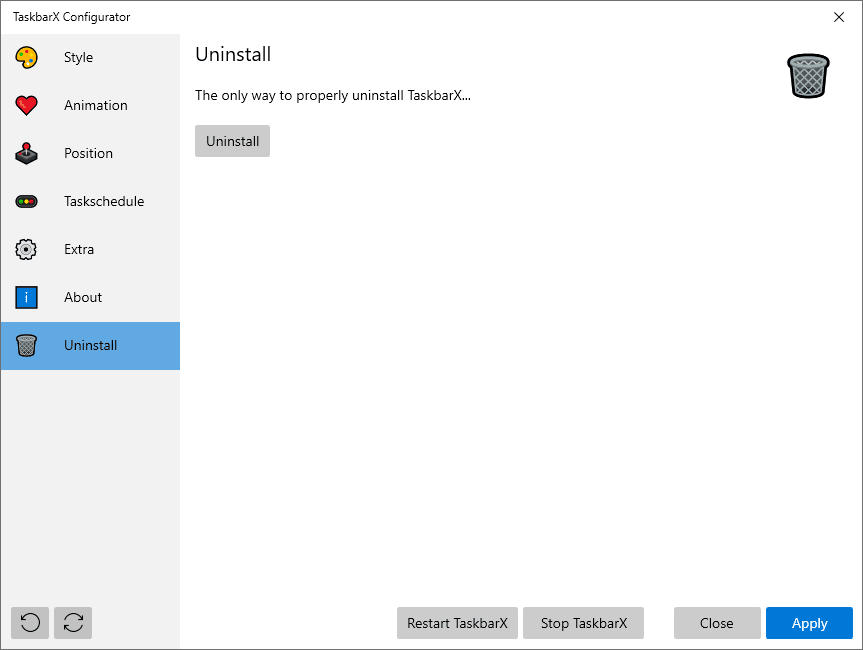Click the revert arrow icon button
This screenshot has height=650, width=863.
[30, 623]
